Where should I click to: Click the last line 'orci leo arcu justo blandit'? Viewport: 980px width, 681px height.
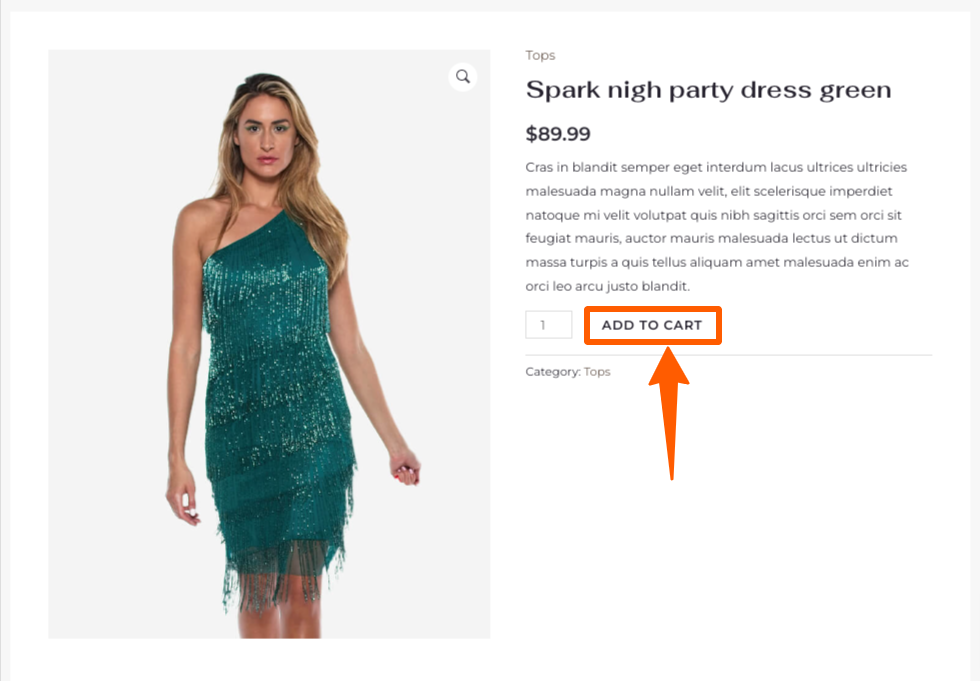point(608,286)
